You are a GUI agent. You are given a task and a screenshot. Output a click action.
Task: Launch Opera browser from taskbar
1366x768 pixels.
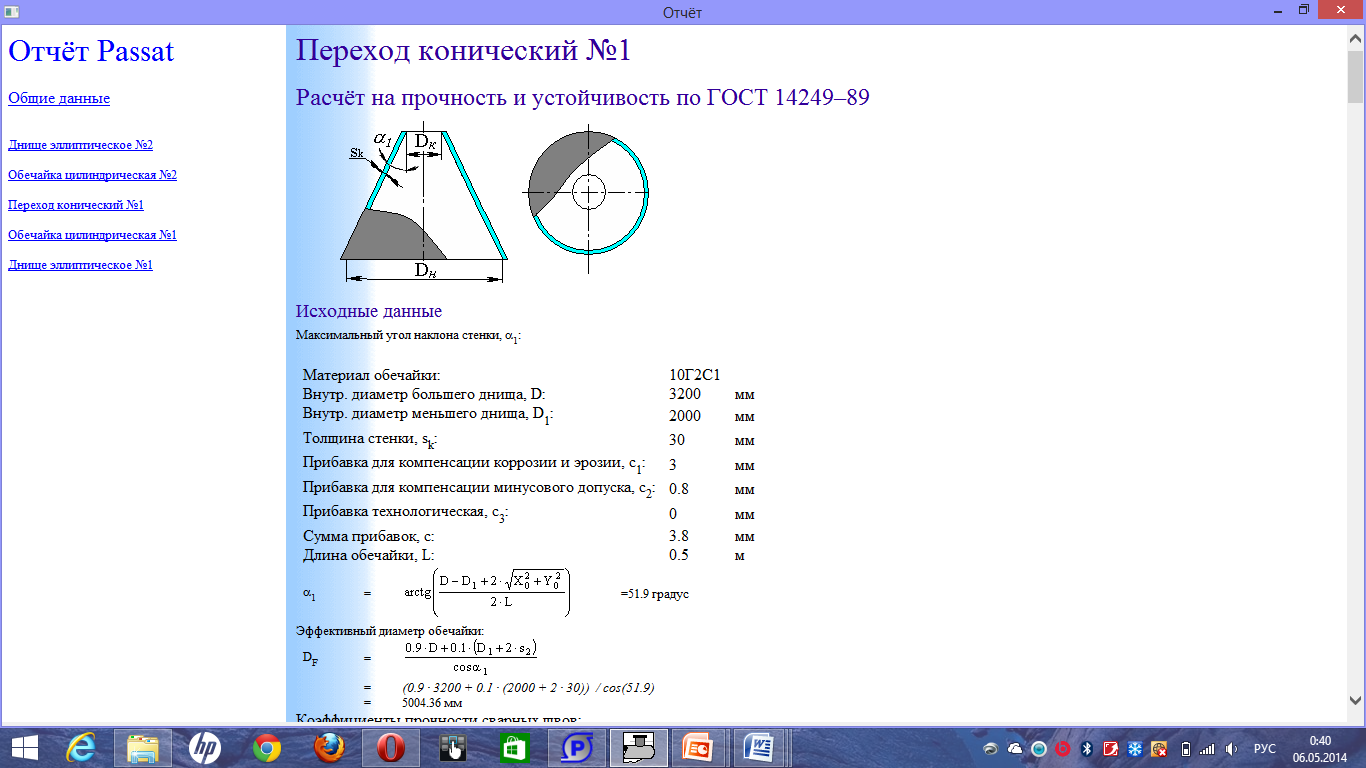tap(391, 748)
